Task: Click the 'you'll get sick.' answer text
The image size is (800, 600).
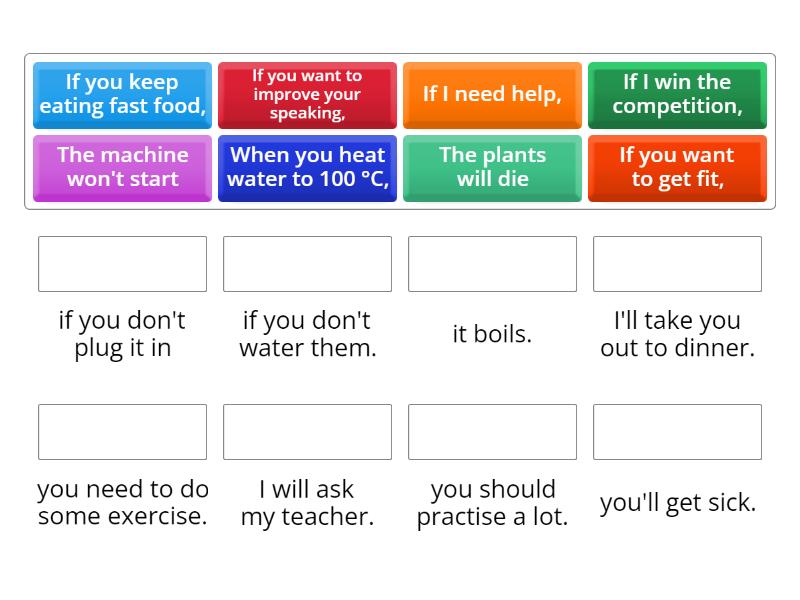Action: click(x=677, y=502)
